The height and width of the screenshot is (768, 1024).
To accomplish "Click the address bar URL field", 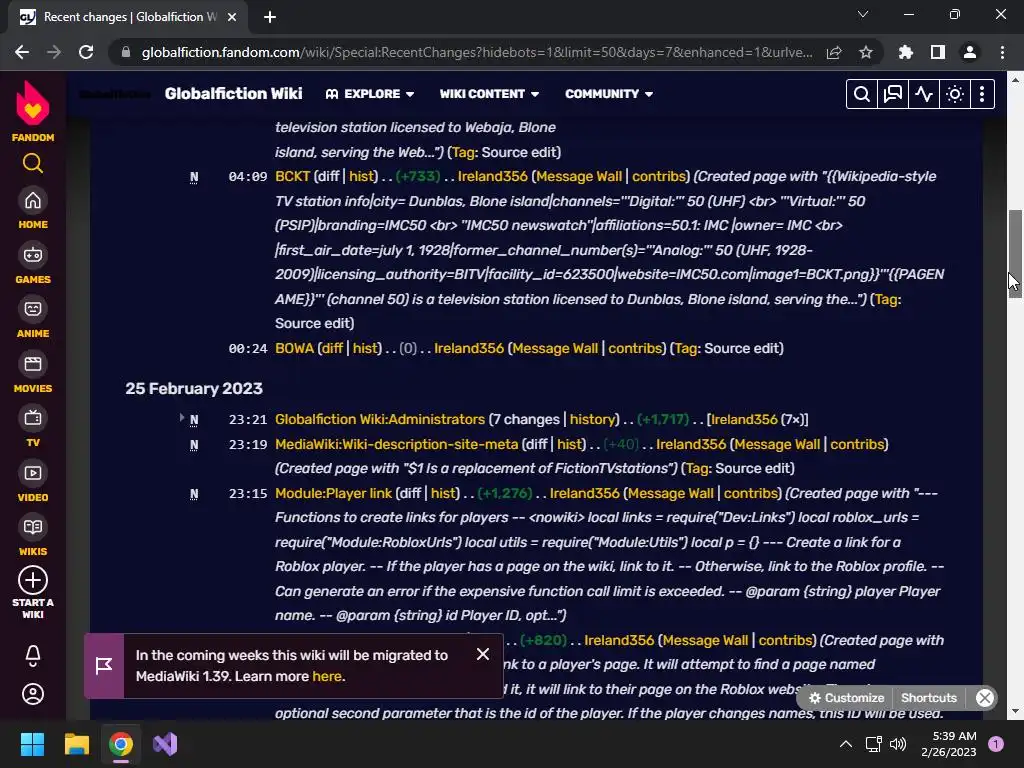I will (x=477, y=52).
